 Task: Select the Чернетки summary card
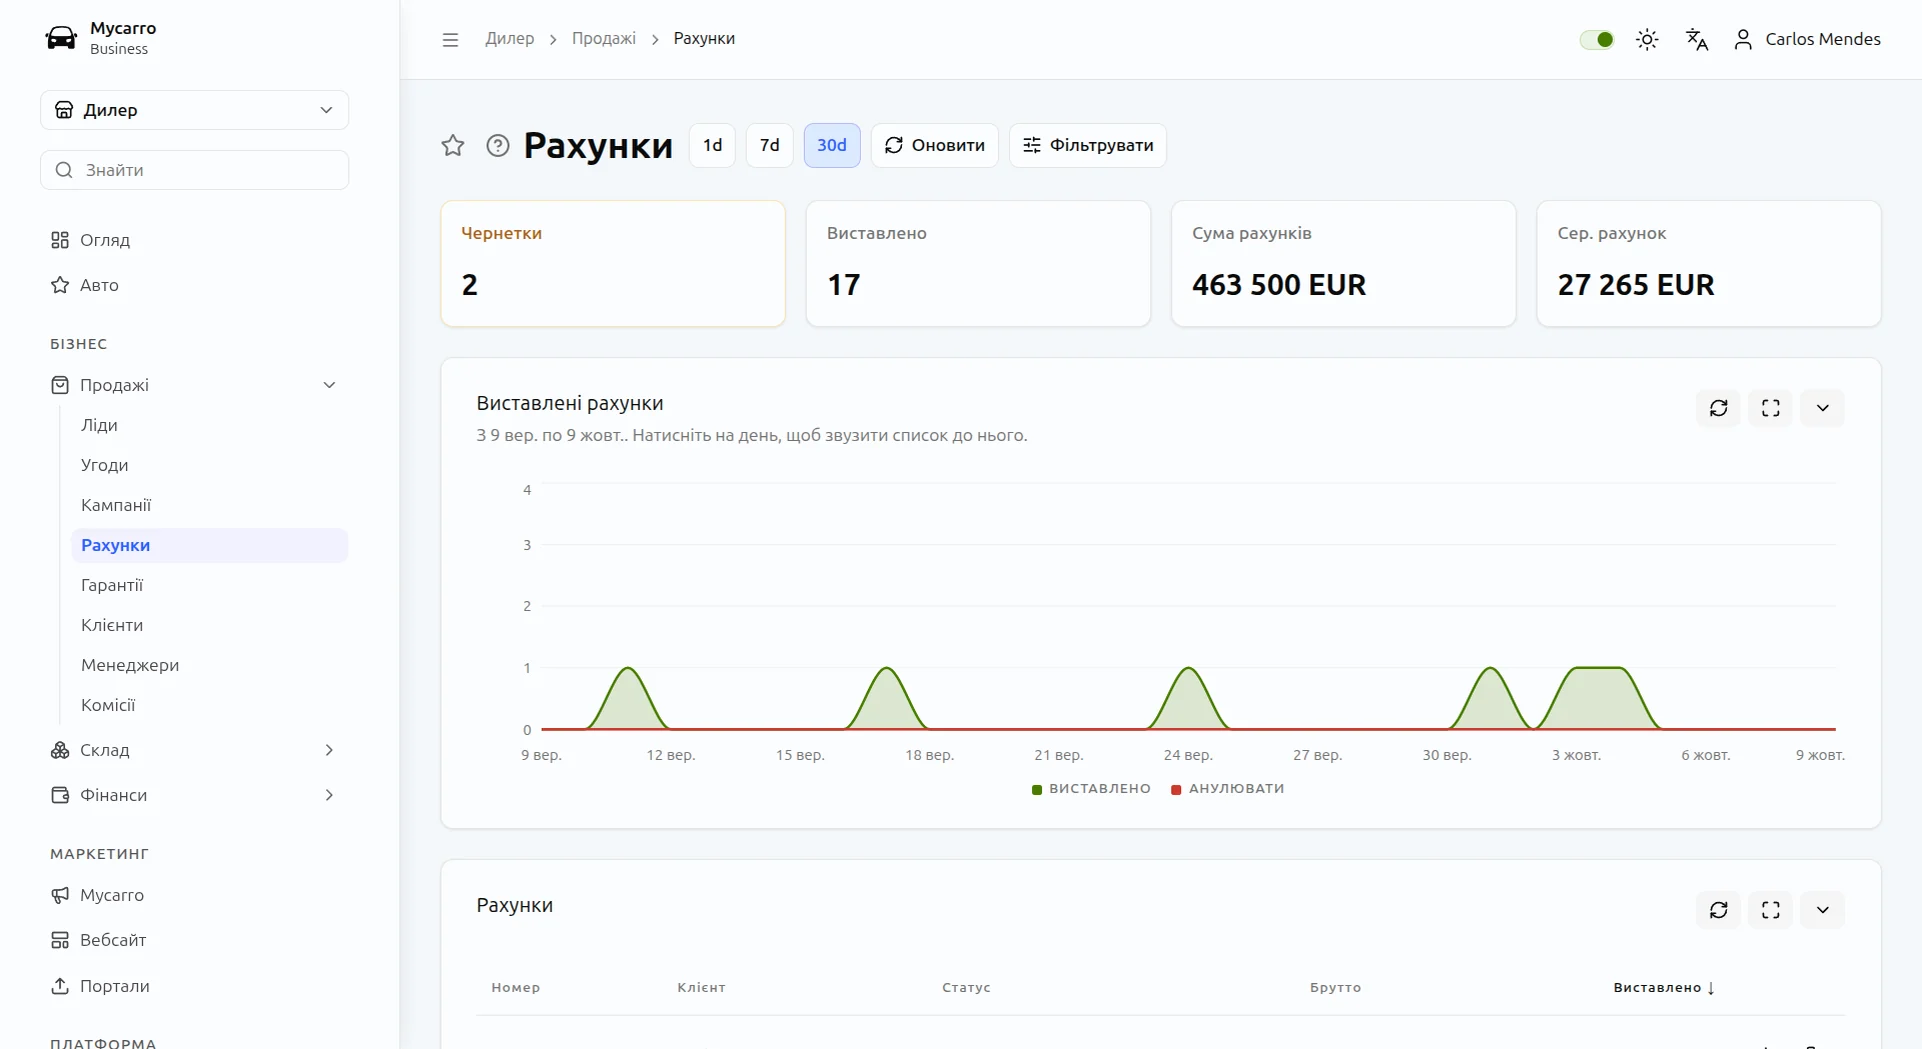coord(613,264)
